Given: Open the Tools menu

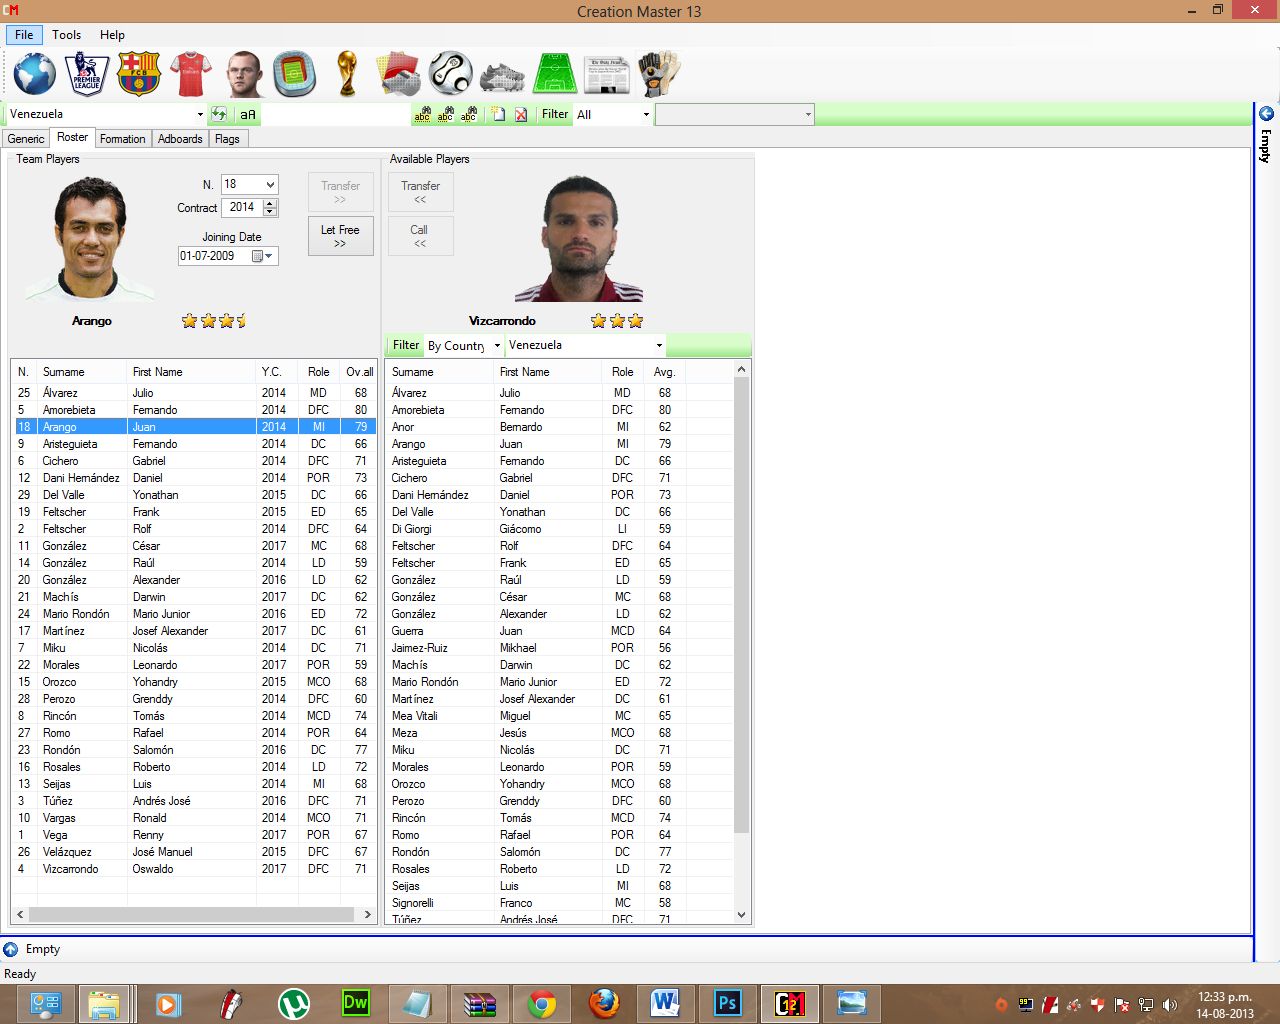Looking at the screenshot, I should pos(67,35).
